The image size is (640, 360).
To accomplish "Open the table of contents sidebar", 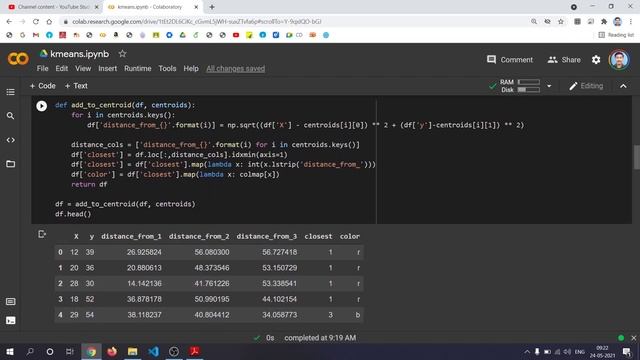I will (x=11, y=92).
